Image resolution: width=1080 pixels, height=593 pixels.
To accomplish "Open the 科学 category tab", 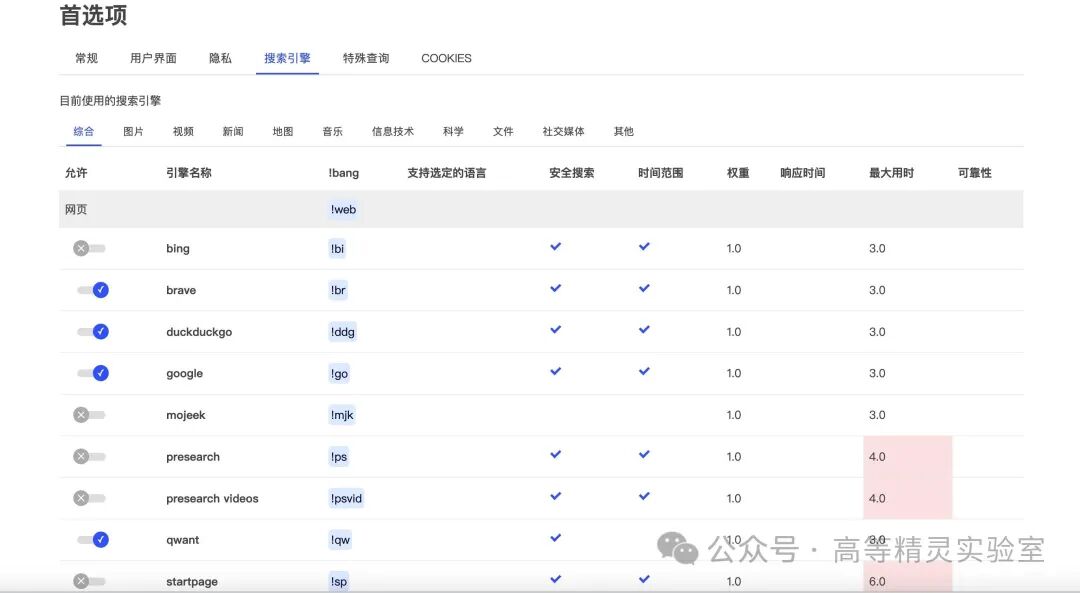I will pyautogui.click(x=453, y=132).
